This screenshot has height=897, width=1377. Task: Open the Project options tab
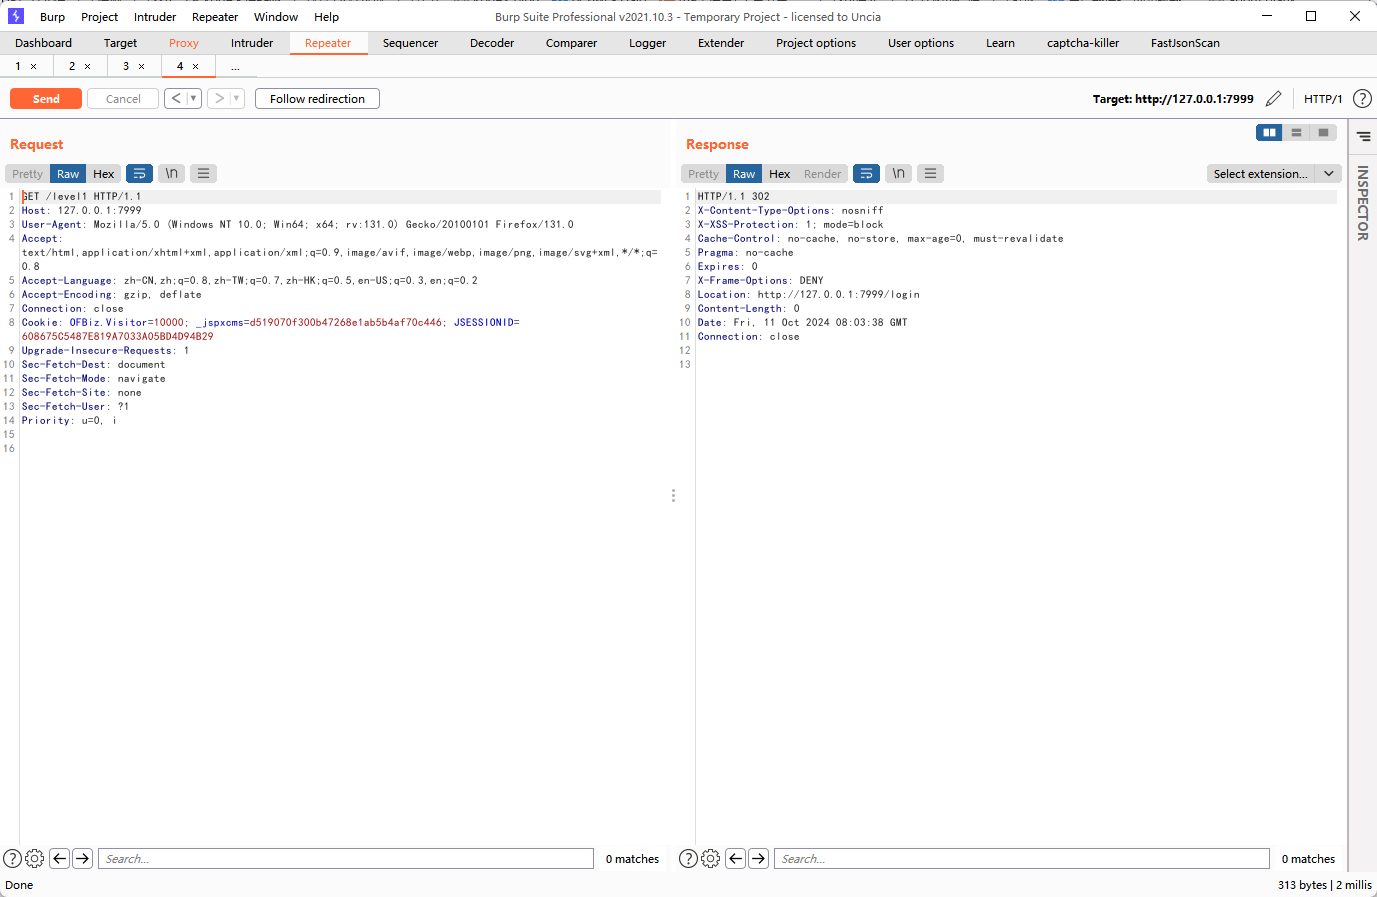point(816,43)
